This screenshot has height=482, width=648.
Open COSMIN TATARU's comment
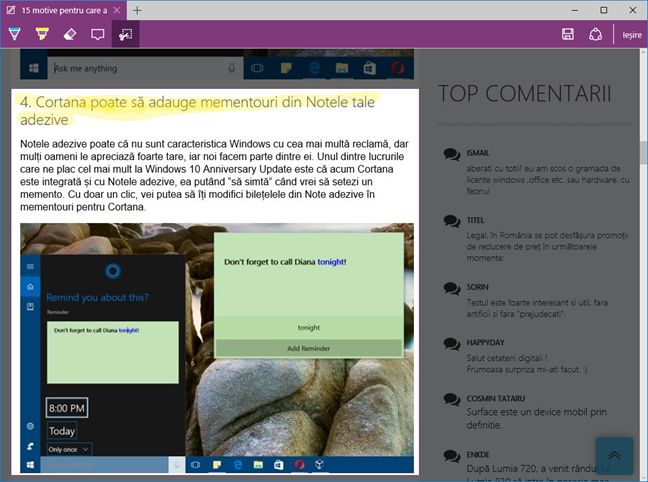[x=536, y=418]
